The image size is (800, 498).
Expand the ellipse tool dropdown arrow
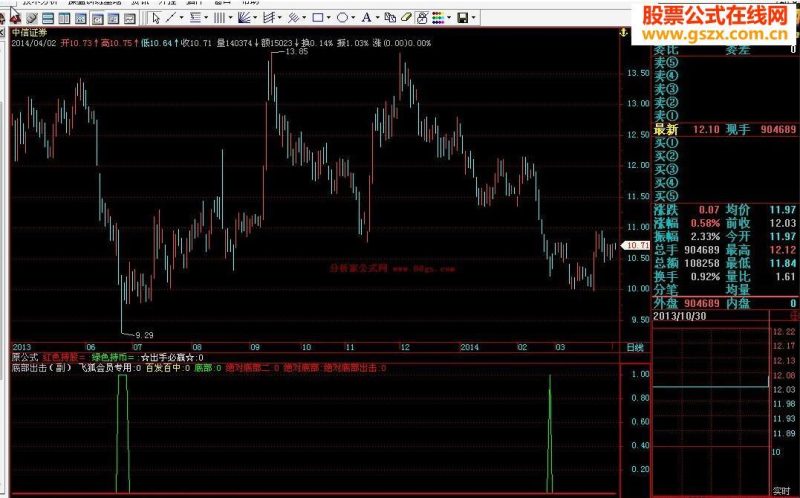click(x=353, y=18)
